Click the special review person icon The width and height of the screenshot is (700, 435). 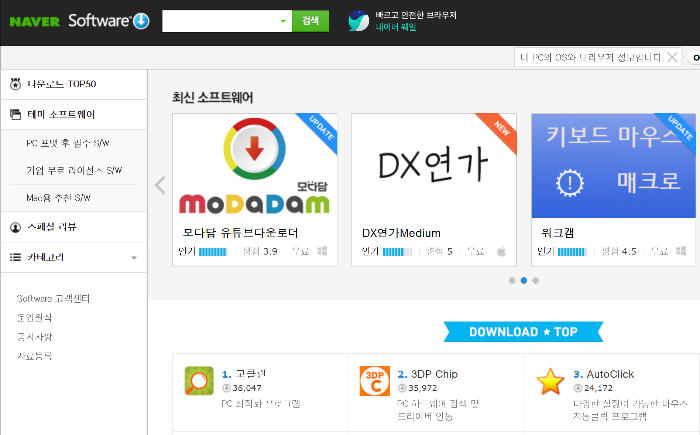pos(15,227)
